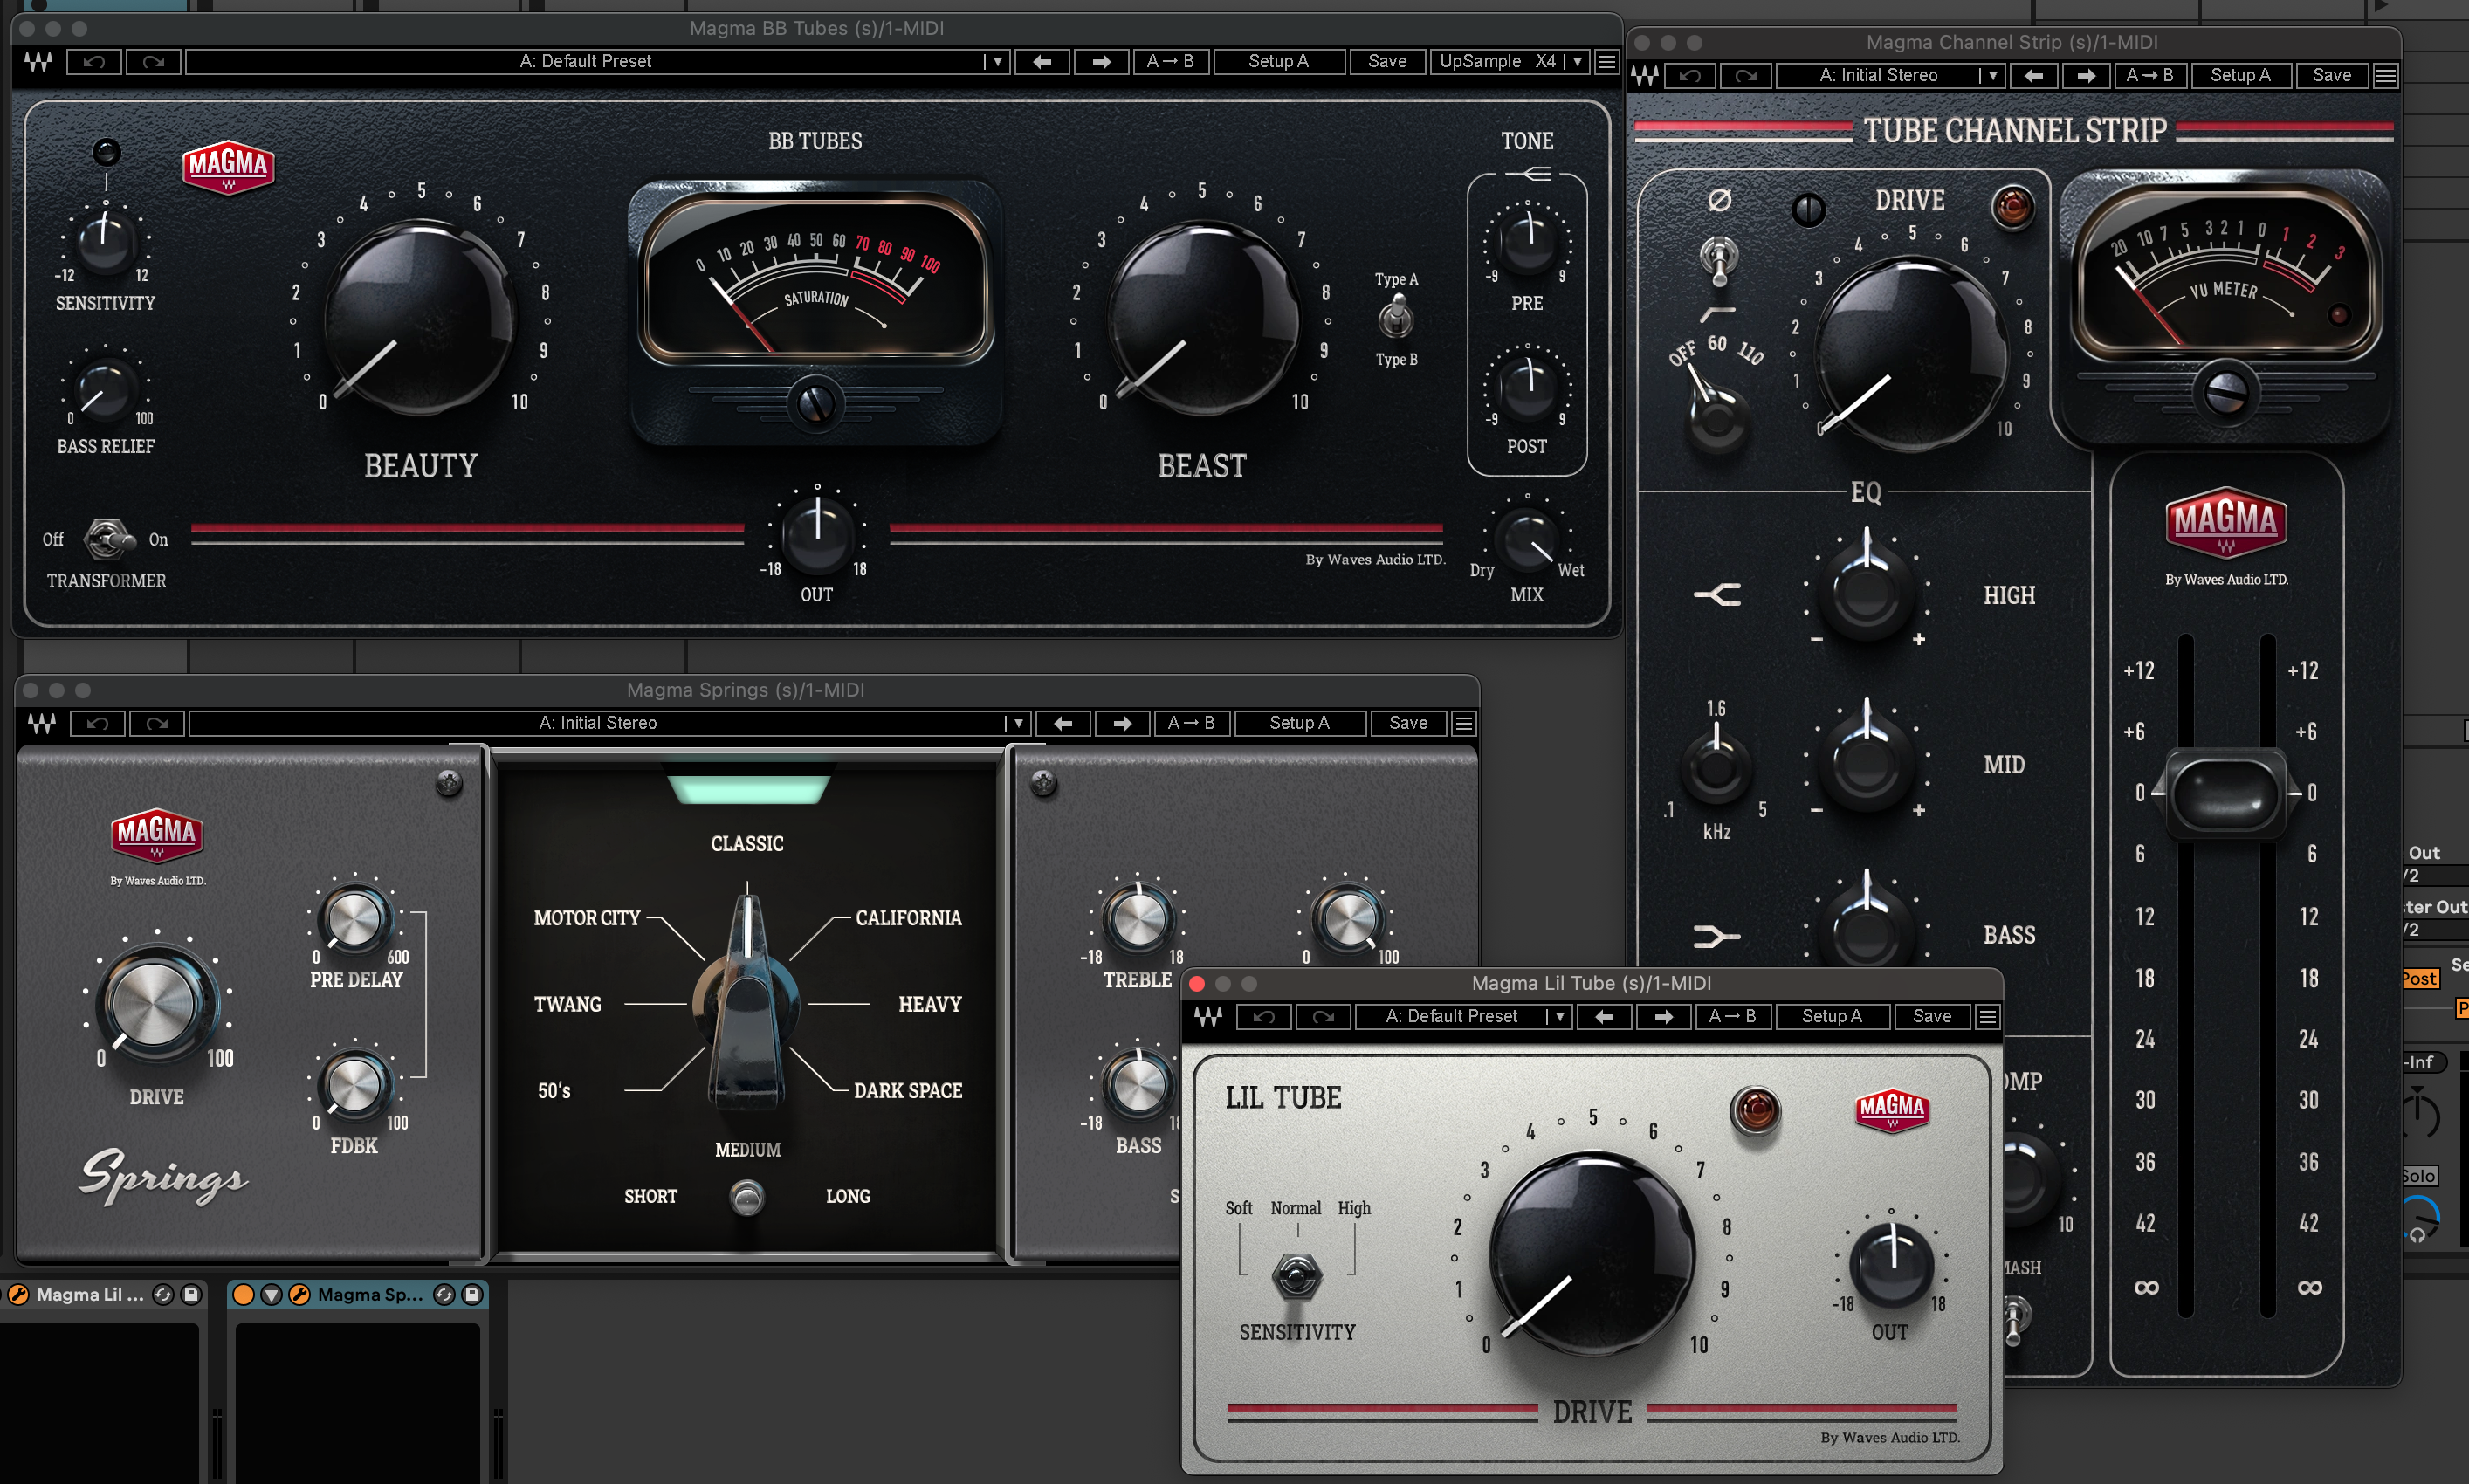The width and height of the screenshot is (2469, 1484).
Task: Redo the change in Magma BB Tubes
Action: click(x=153, y=62)
